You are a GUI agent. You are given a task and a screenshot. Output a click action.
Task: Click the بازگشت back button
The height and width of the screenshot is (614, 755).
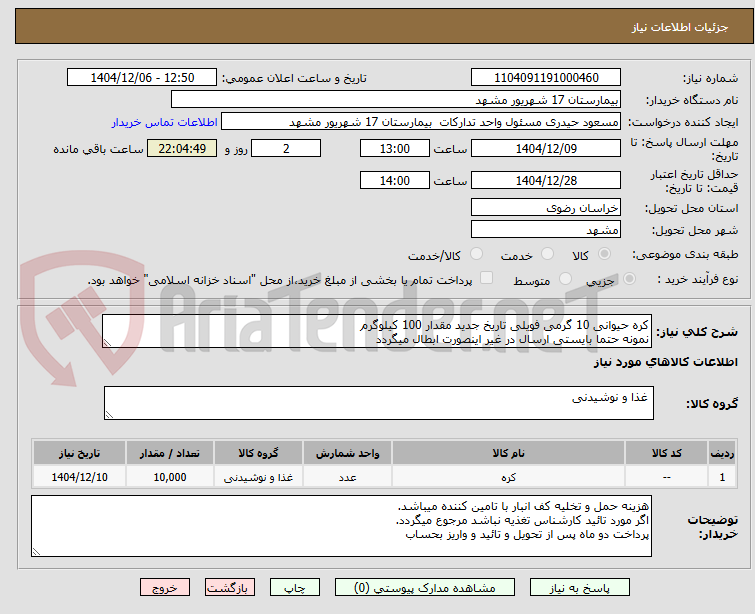[x=230, y=588]
